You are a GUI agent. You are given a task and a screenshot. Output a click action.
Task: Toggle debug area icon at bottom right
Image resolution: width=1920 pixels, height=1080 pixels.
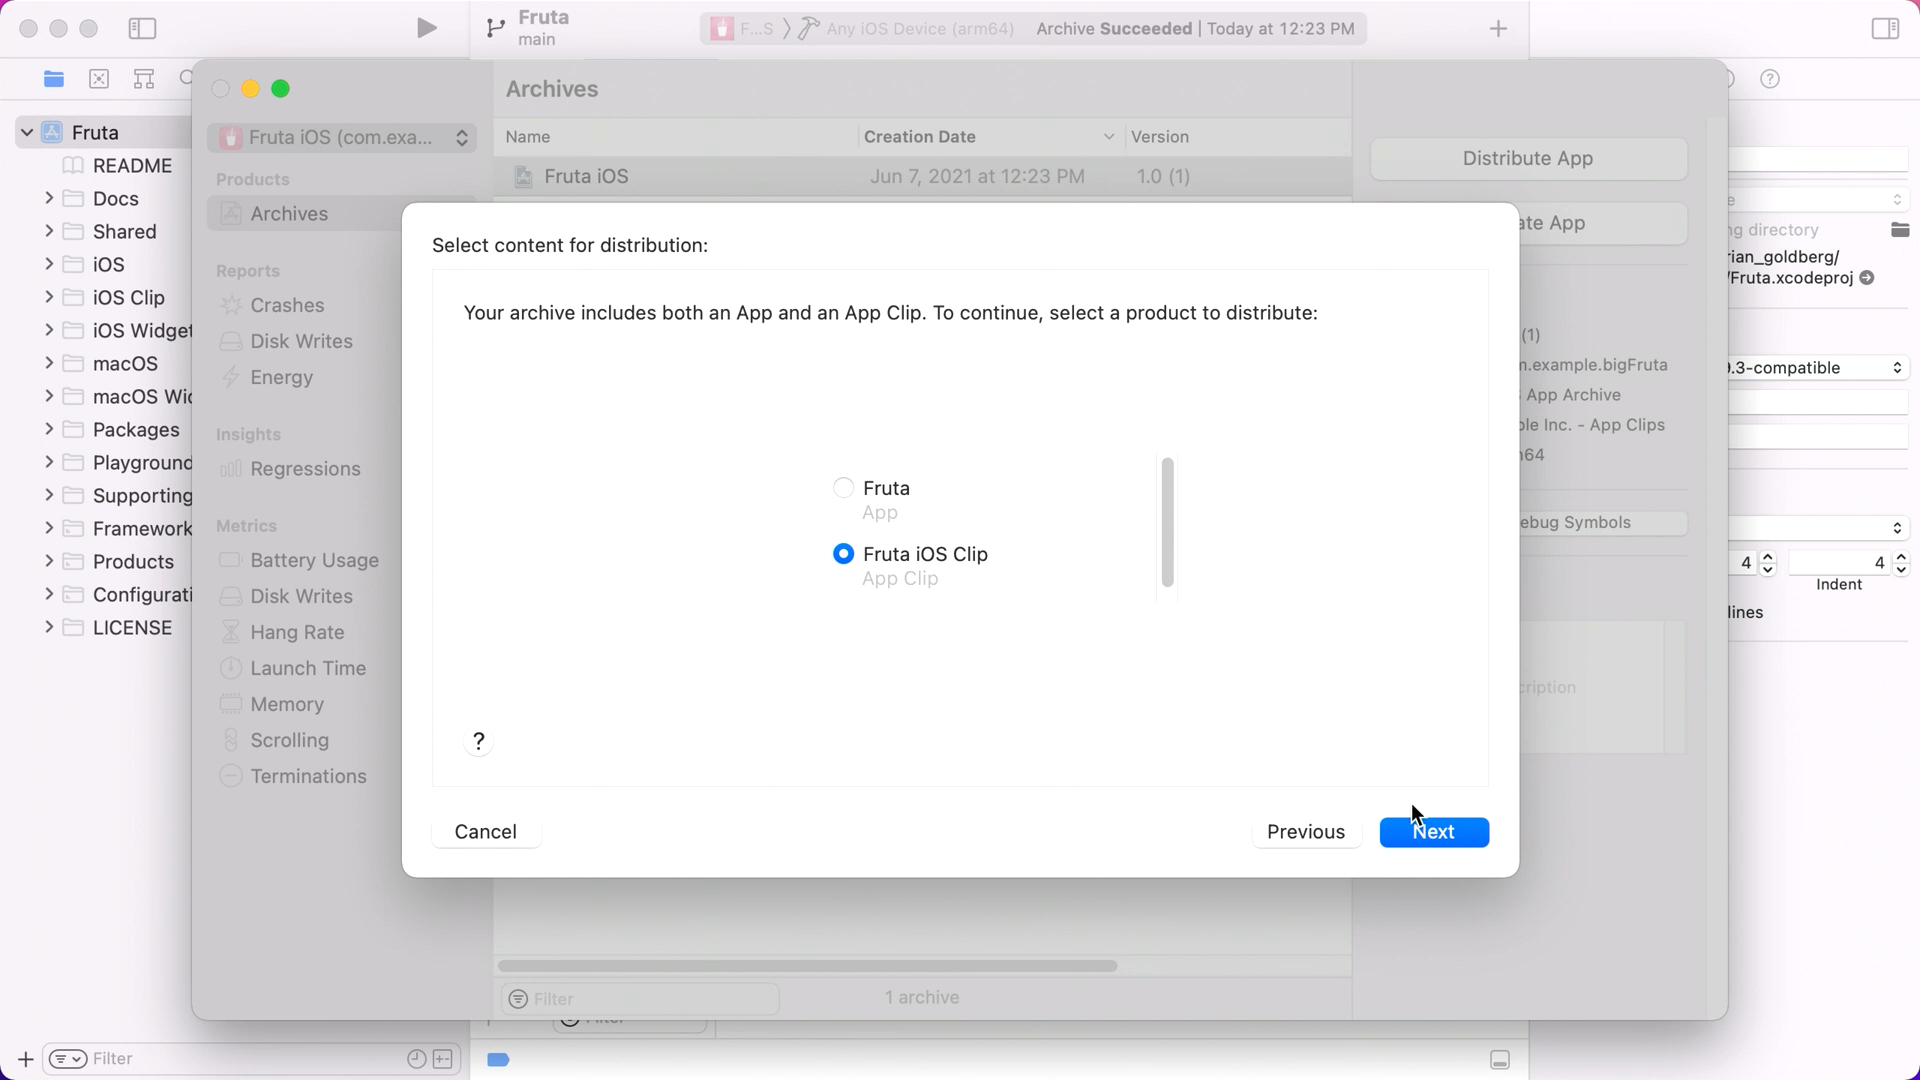pyautogui.click(x=1500, y=1059)
